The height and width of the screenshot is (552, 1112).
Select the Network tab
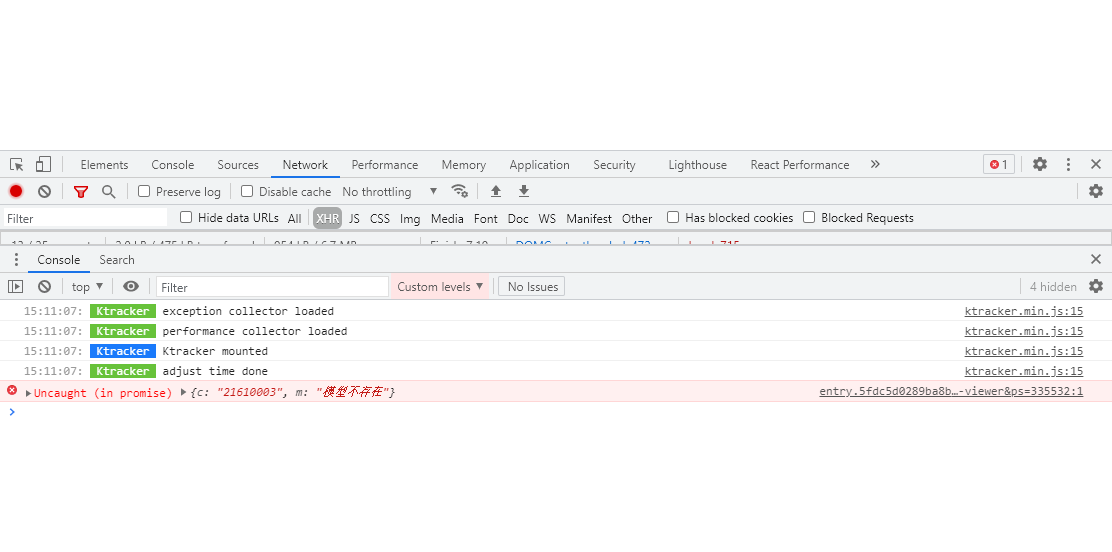point(305,165)
